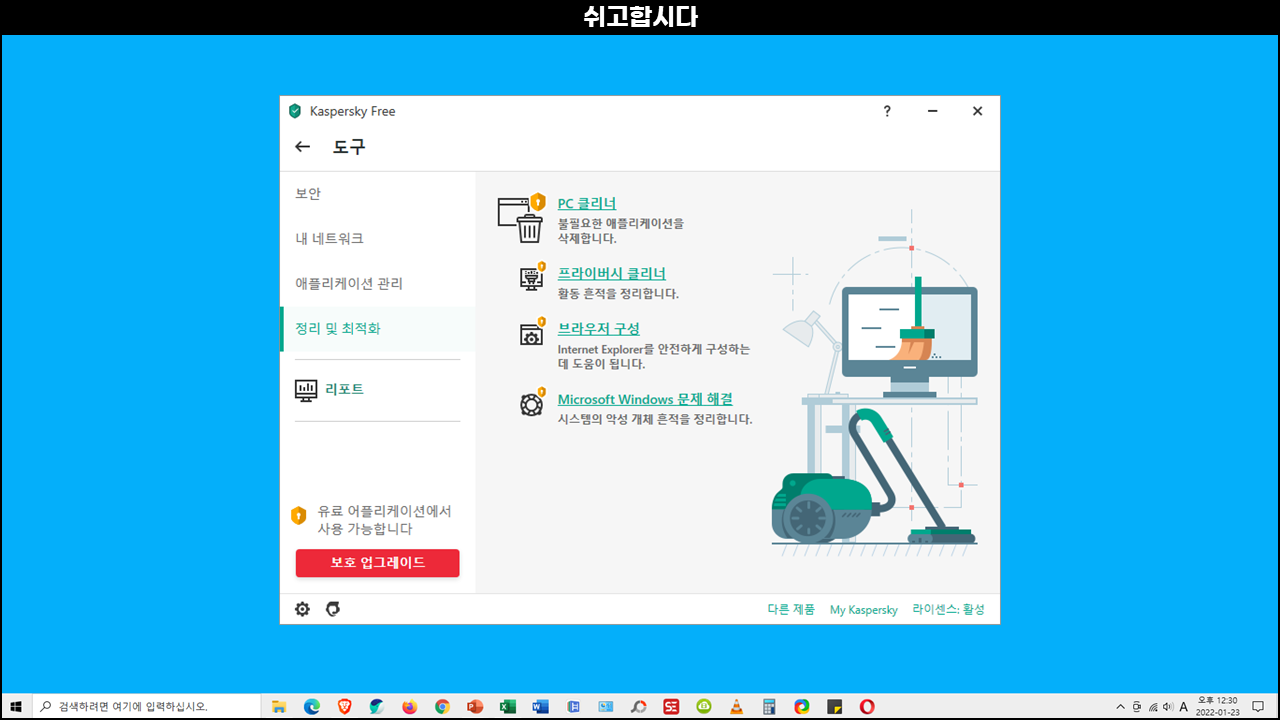The height and width of the screenshot is (720, 1280).
Task: Click the Windows Start button
Action: click(16, 707)
